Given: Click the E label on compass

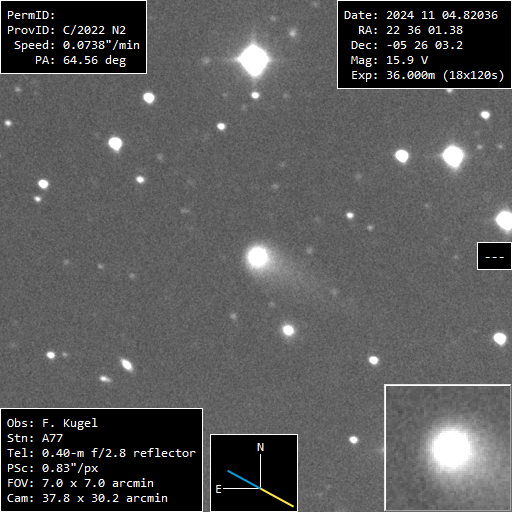Looking at the screenshot, I should [218, 489].
